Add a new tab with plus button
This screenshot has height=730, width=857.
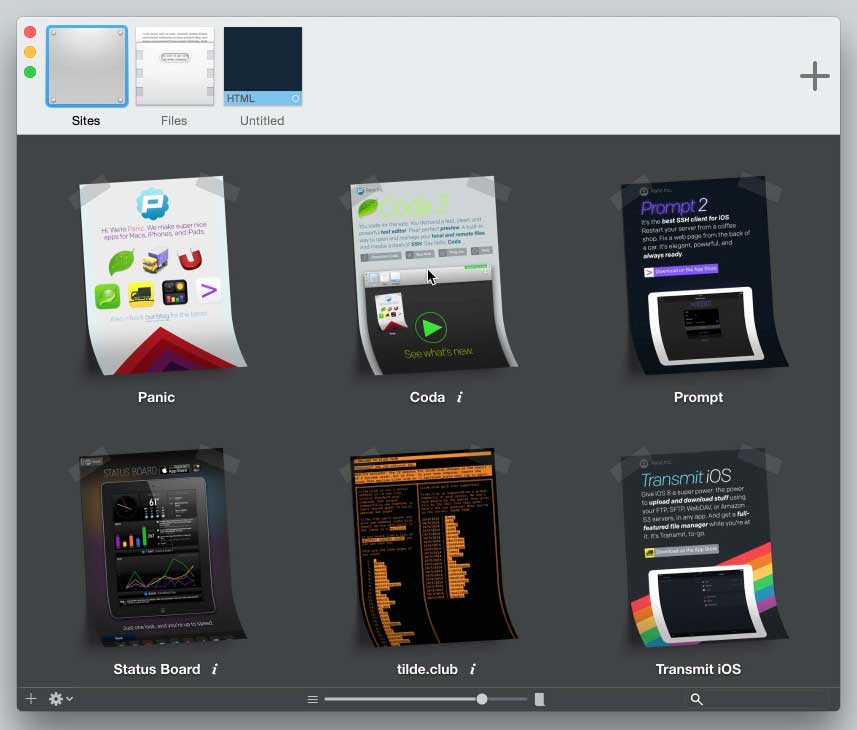pyautogui.click(x=814, y=76)
